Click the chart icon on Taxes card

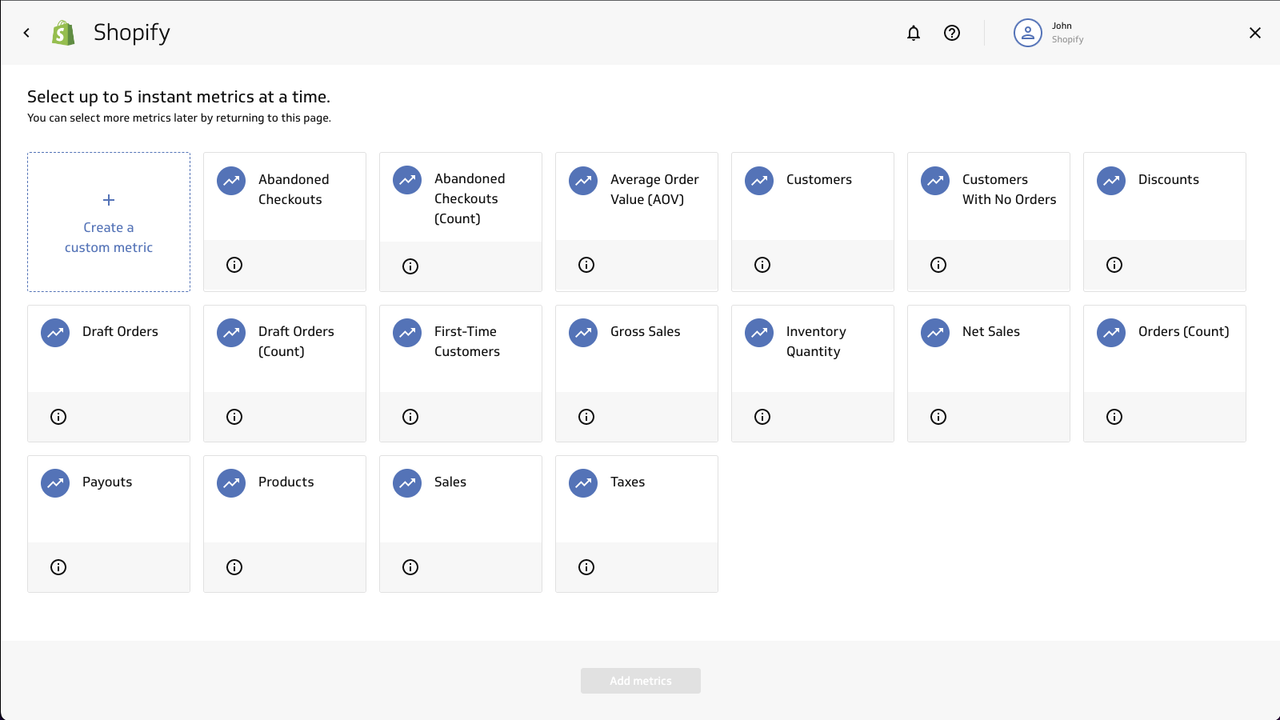tap(582, 482)
